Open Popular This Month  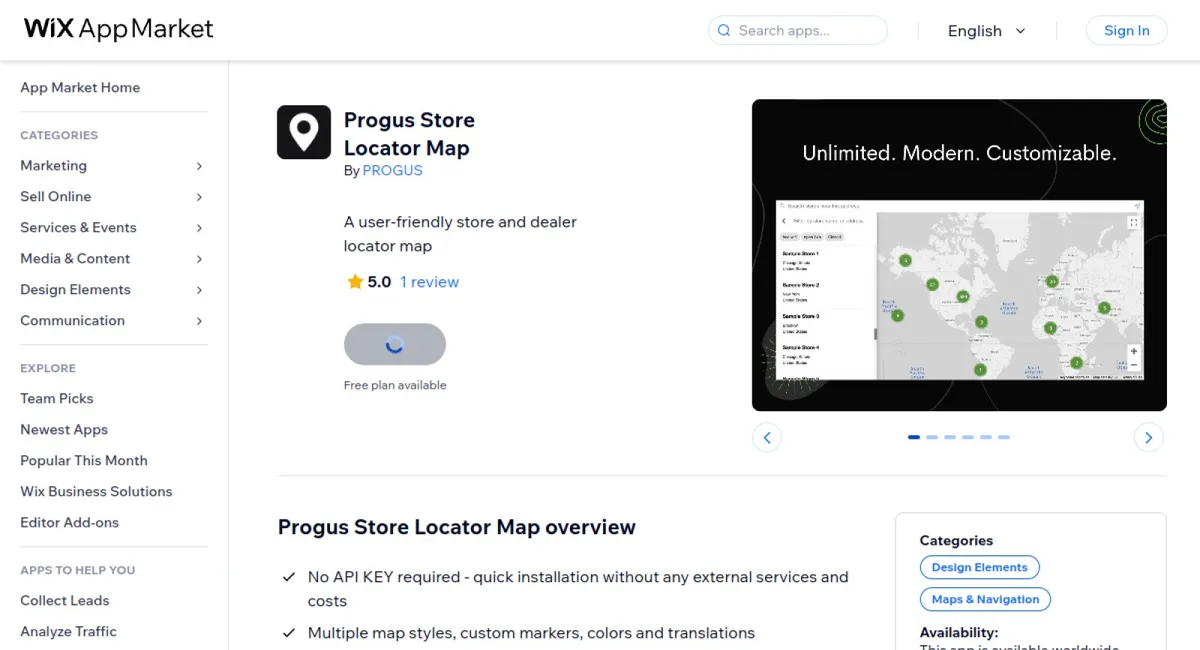tap(84, 460)
